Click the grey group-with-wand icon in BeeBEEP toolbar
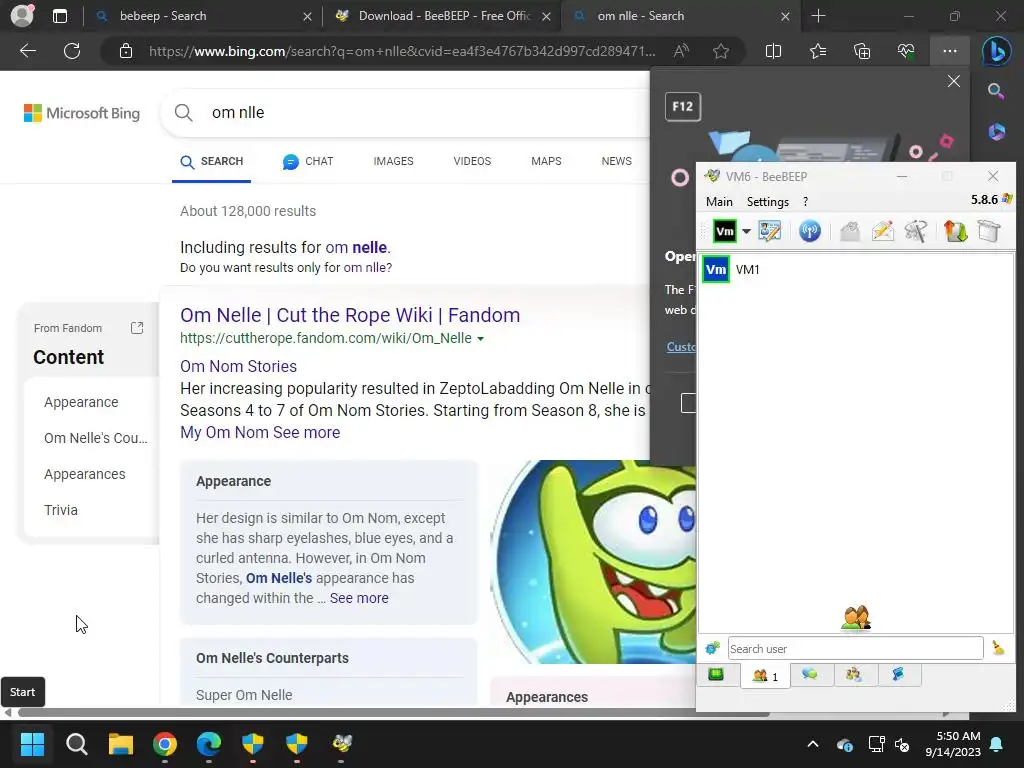The image size is (1024, 768). pos(916,231)
